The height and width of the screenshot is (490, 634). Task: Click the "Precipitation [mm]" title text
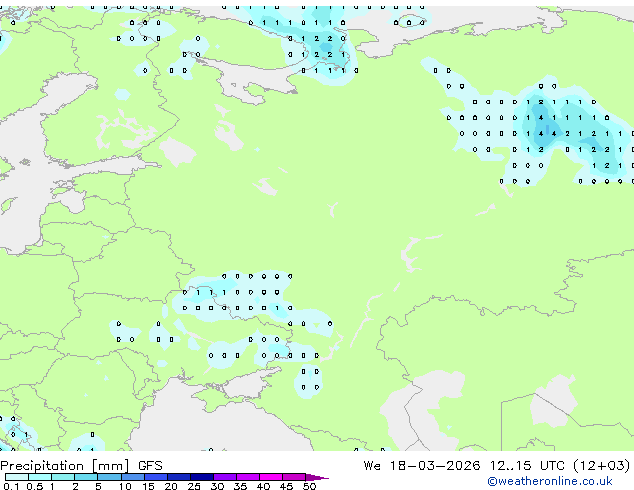coord(65,466)
